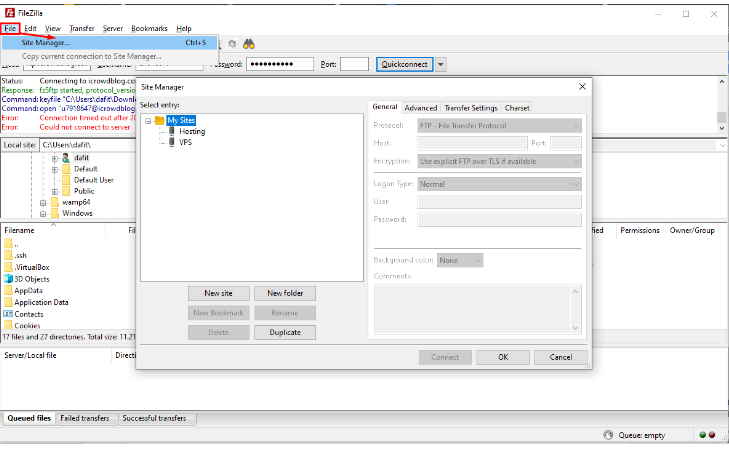Click the binoculars search icon in toolbar

(x=249, y=44)
